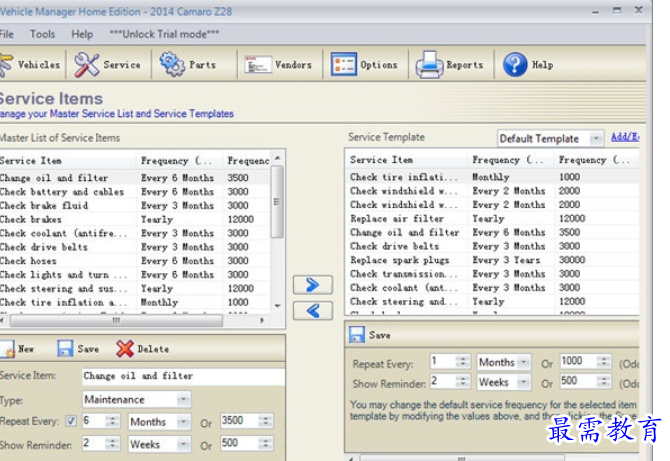The width and height of the screenshot is (670, 461).
Task: Select Change oil and filter in master list
Action: 135,178
